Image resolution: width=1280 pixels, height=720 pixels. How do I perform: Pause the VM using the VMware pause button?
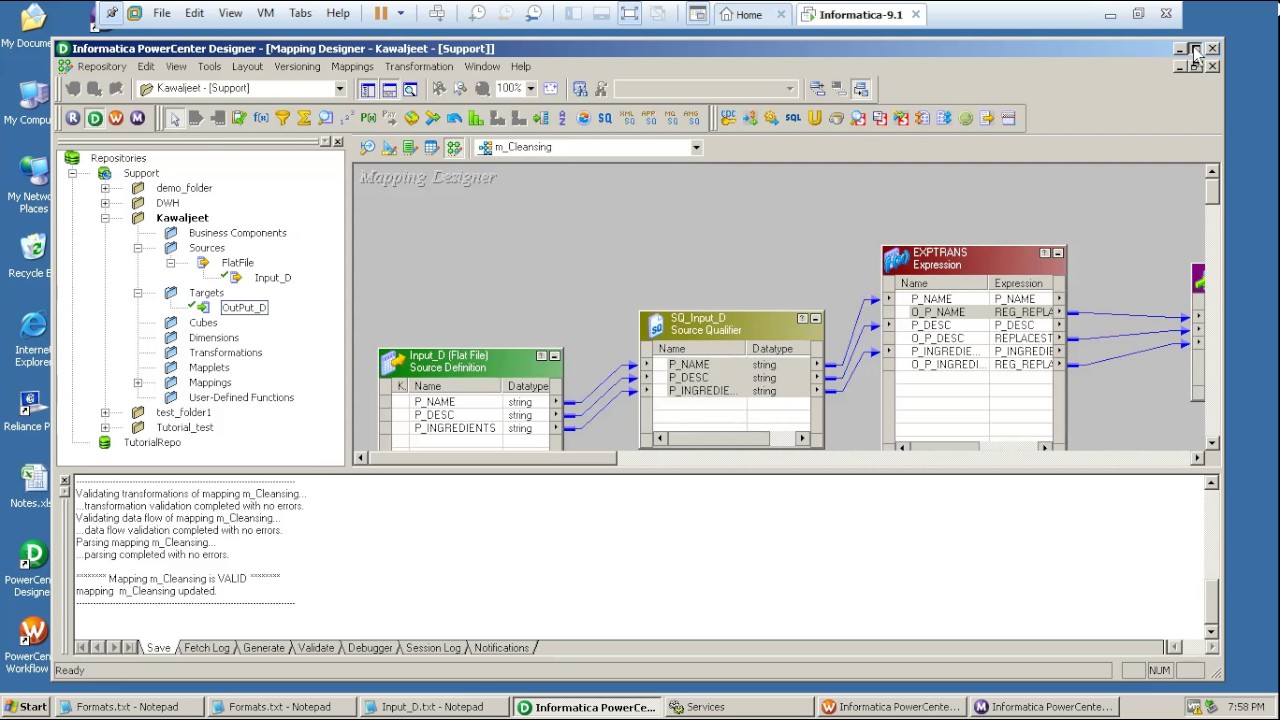(381, 14)
